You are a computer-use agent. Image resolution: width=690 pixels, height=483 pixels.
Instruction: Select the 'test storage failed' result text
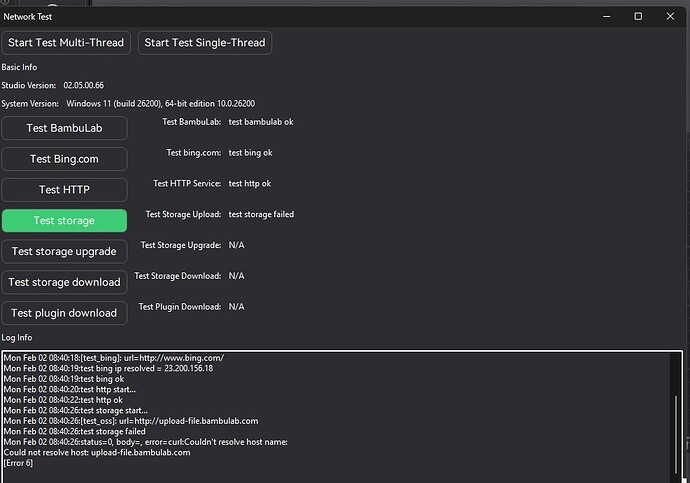(x=261, y=214)
